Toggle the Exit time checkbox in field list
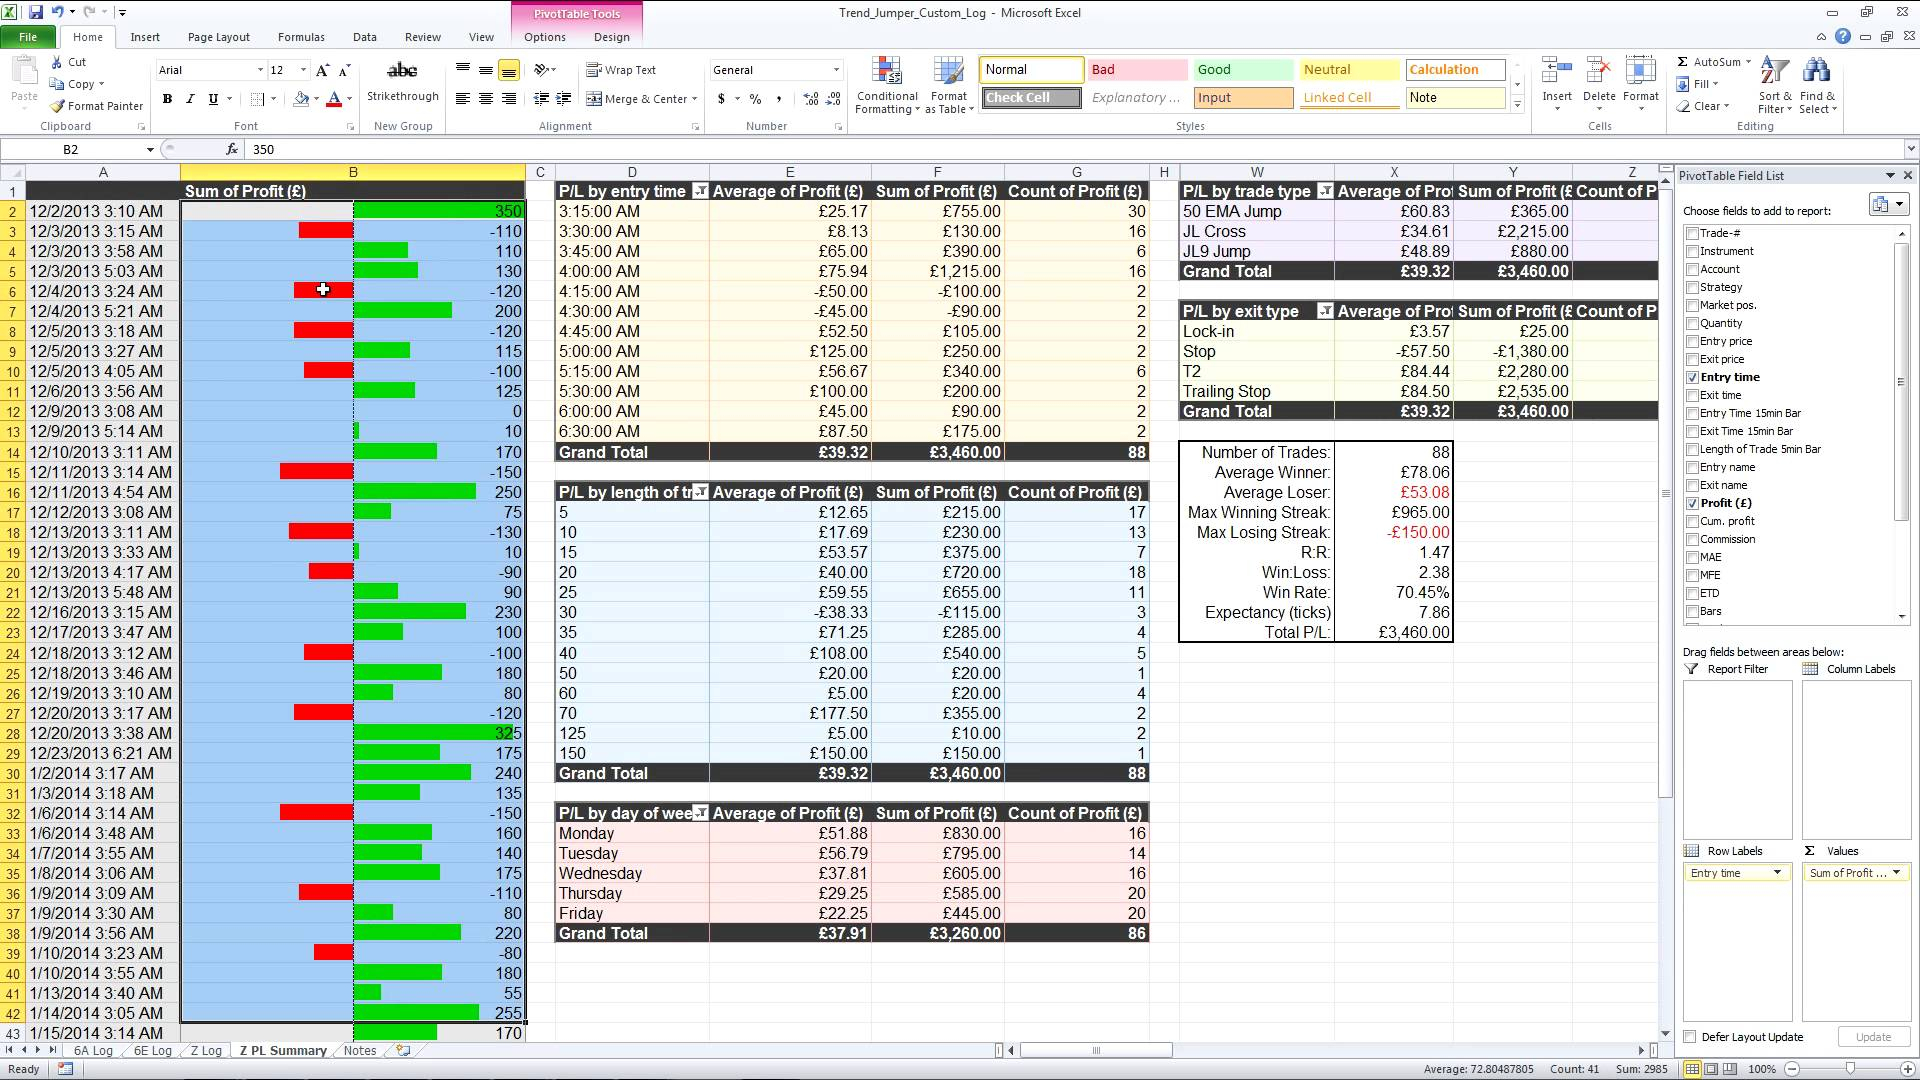Viewport: 1920px width, 1080px height. tap(1692, 396)
